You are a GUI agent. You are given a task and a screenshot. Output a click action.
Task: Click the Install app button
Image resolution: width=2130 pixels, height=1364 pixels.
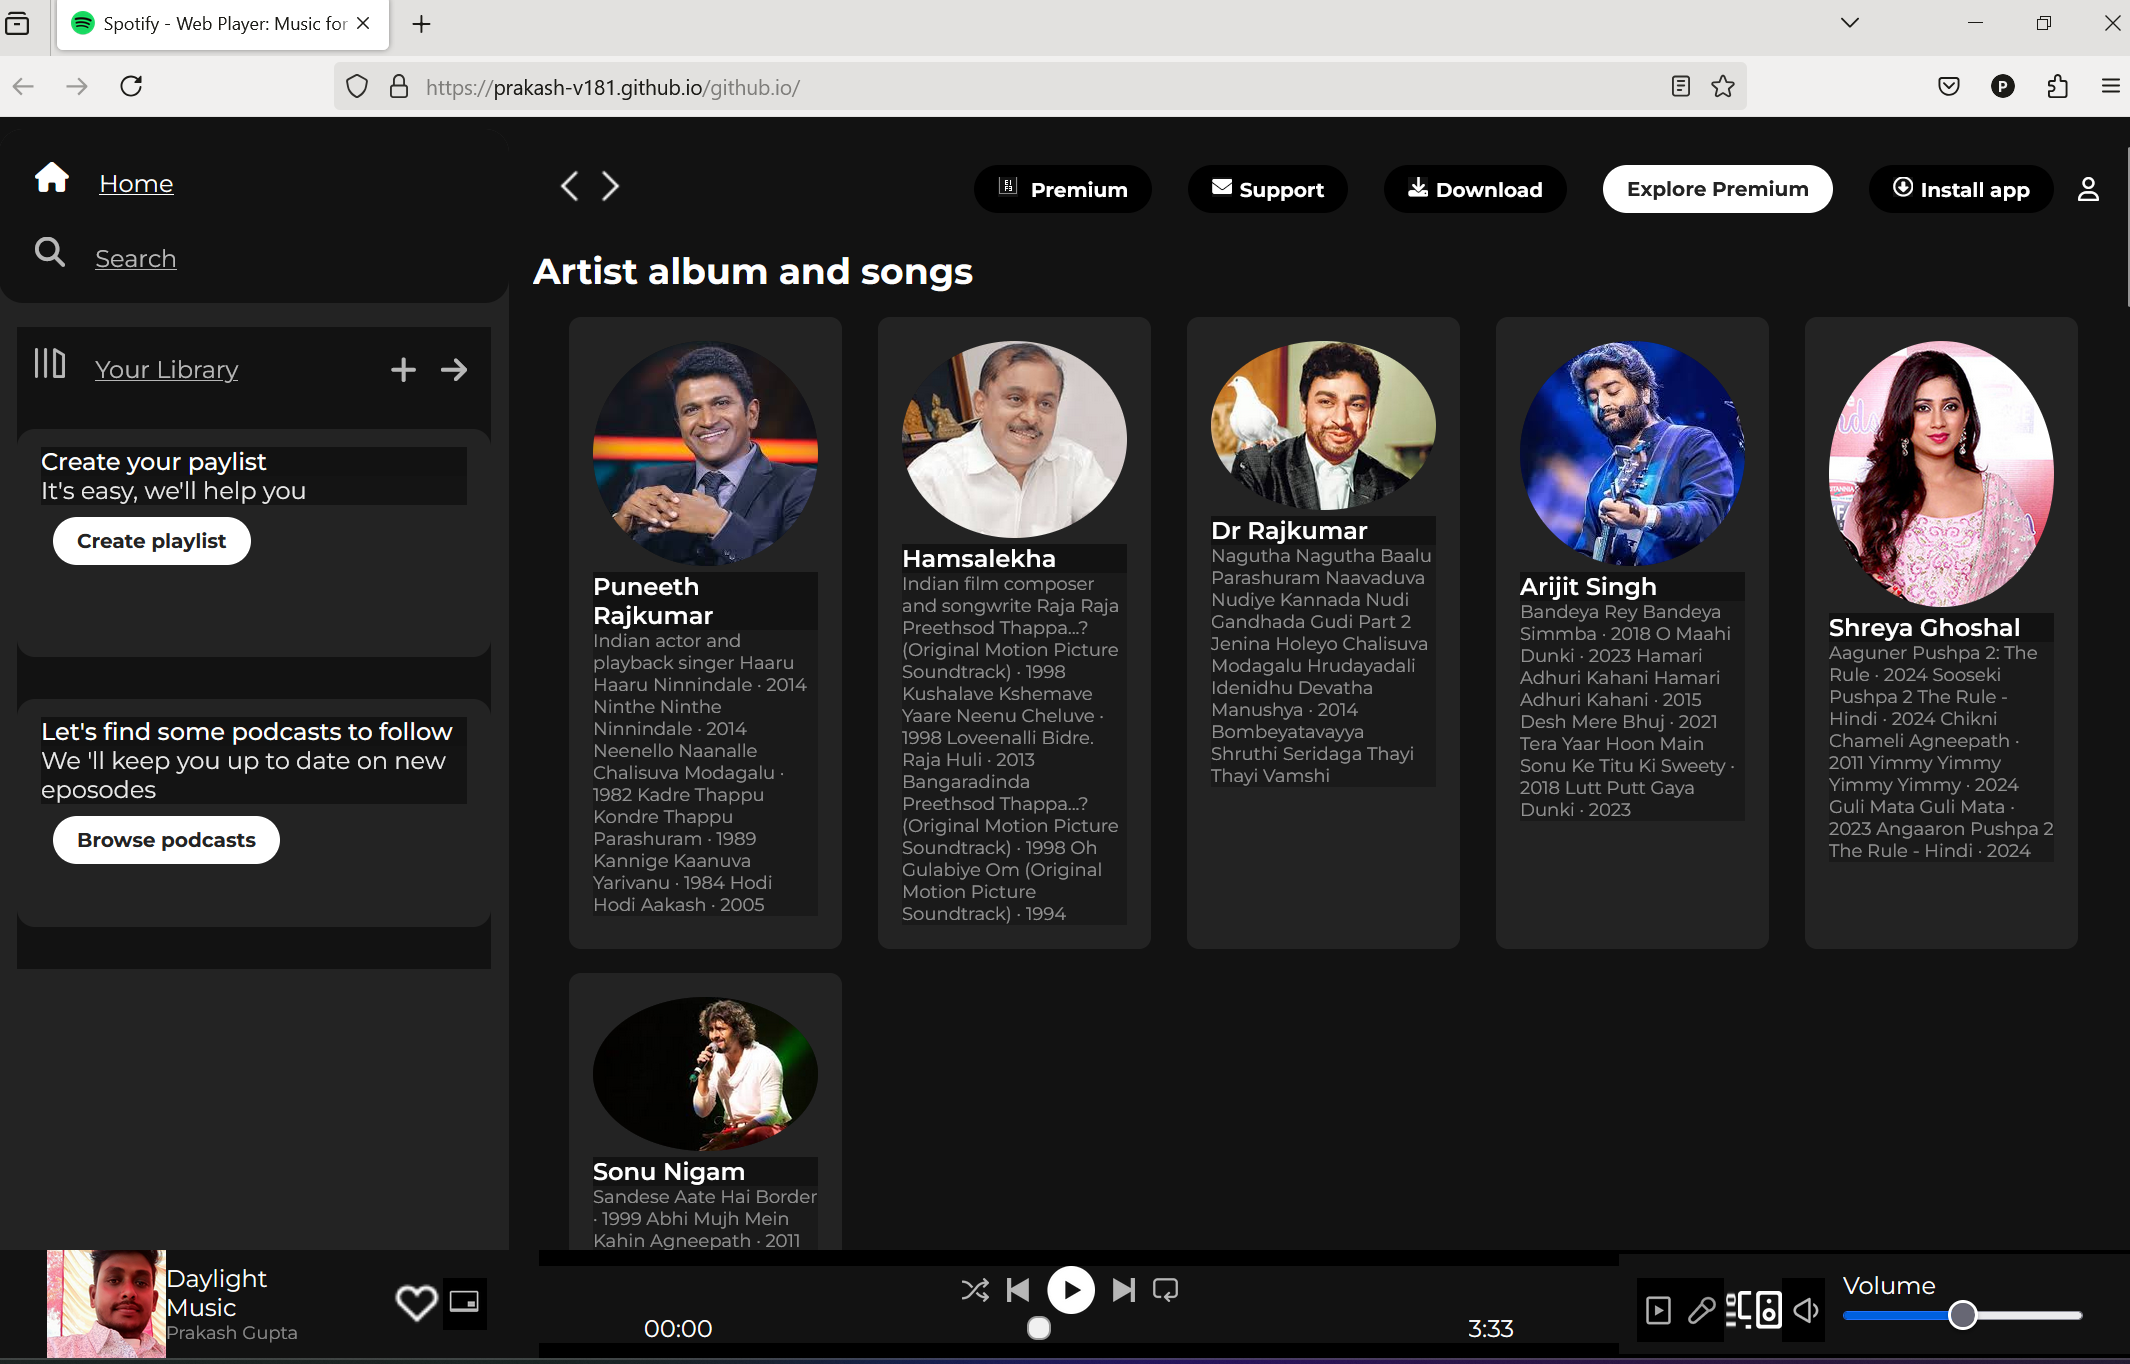[1961, 189]
